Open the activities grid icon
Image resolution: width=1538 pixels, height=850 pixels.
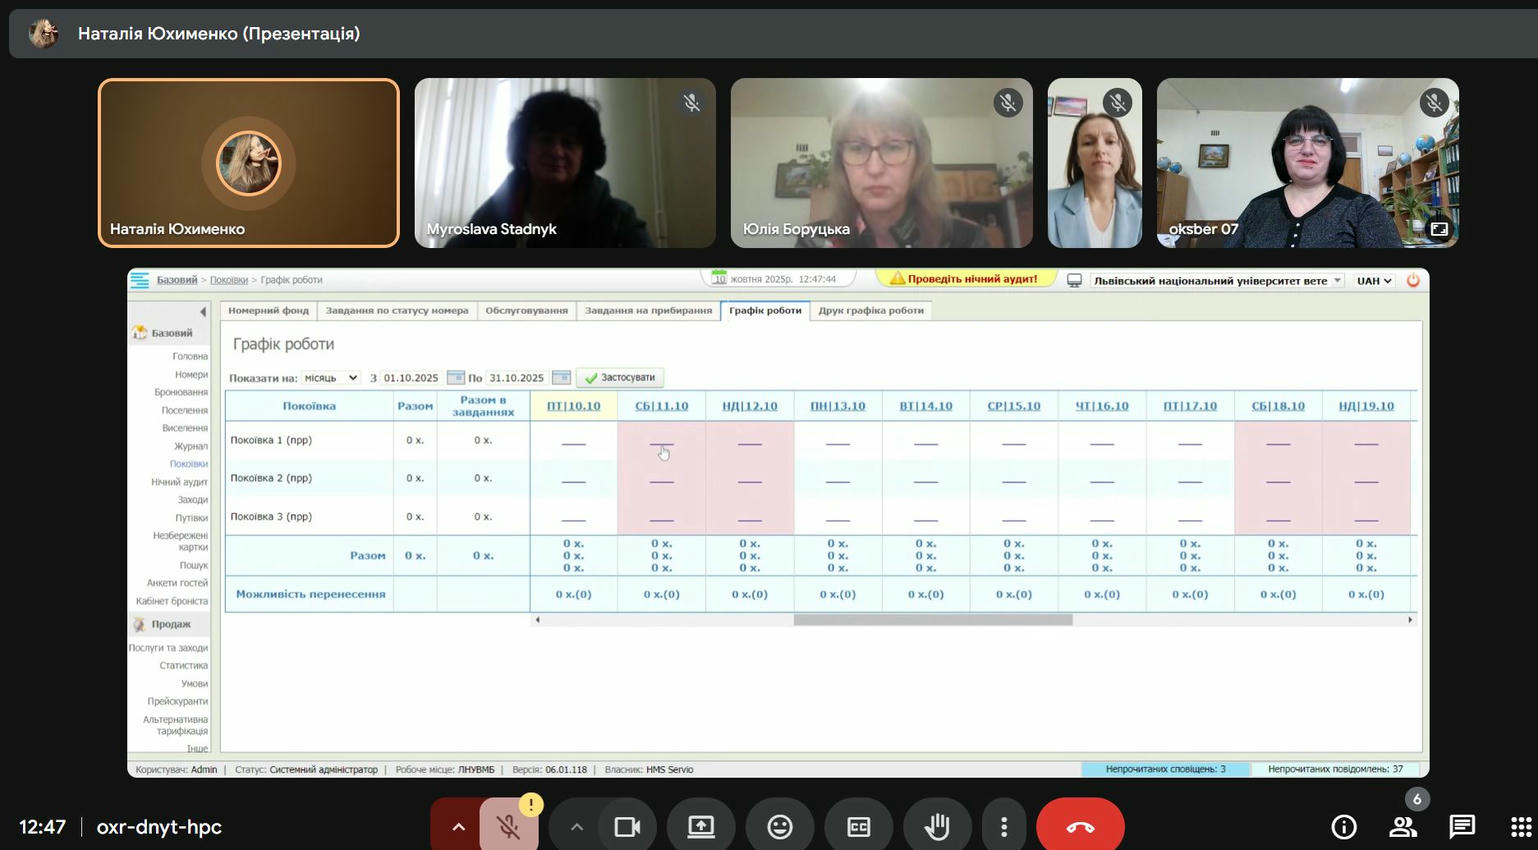(x=1520, y=827)
